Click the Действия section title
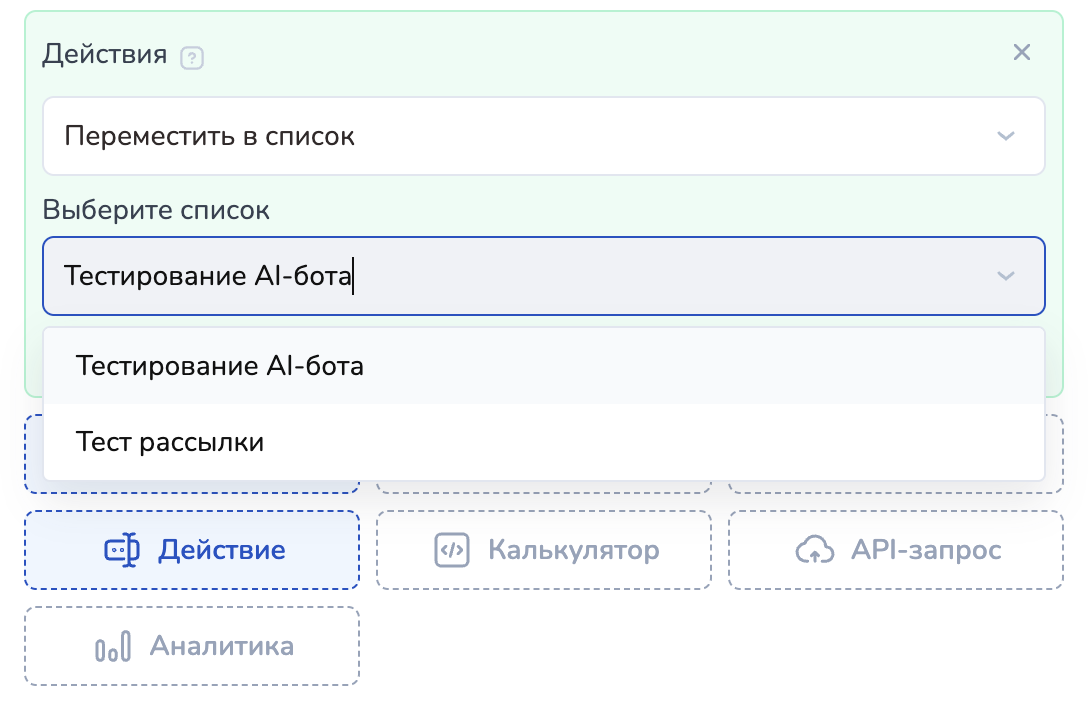Image resolution: width=1088 pixels, height=706 pixels. 104,54
